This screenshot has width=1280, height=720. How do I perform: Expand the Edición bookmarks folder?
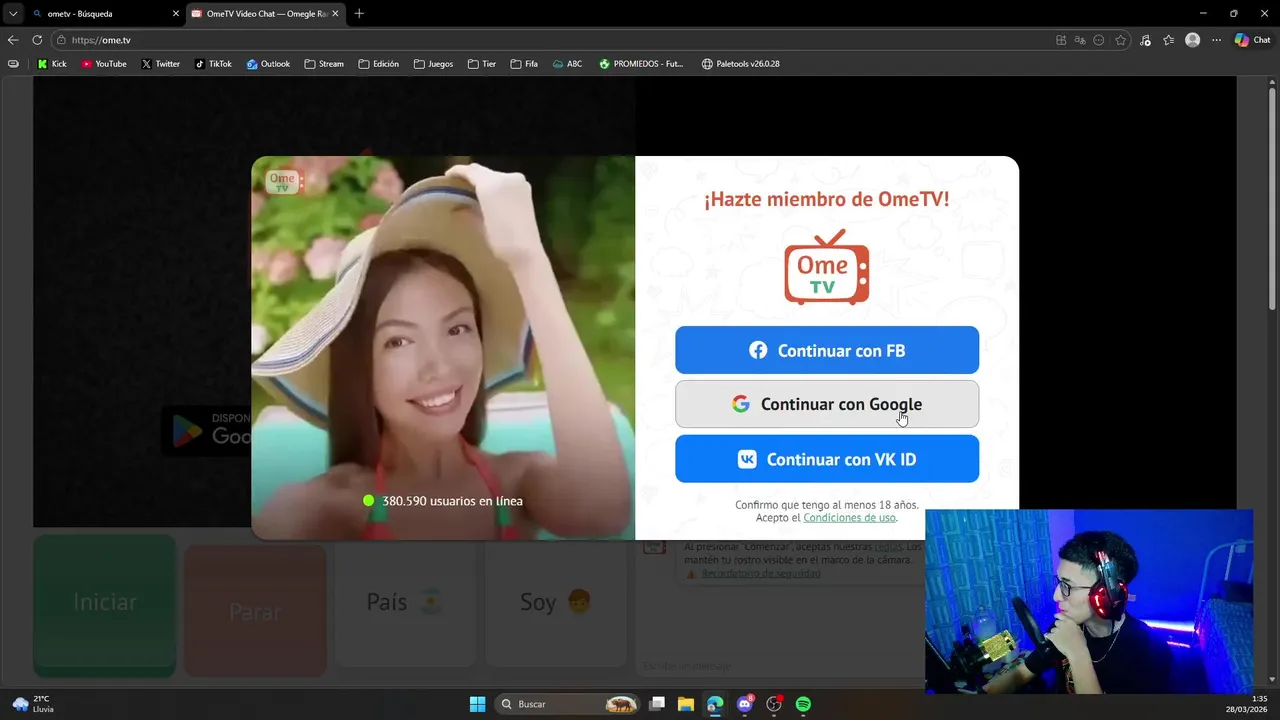(378, 64)
